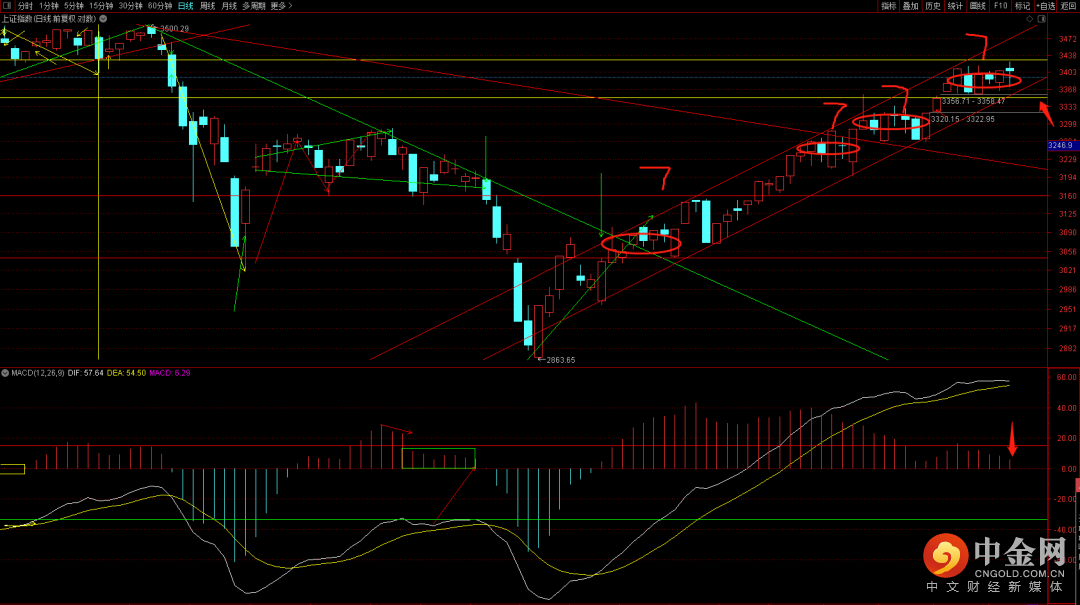
Task: Open the 月线 monthly chart
Action: click(229, 6)
